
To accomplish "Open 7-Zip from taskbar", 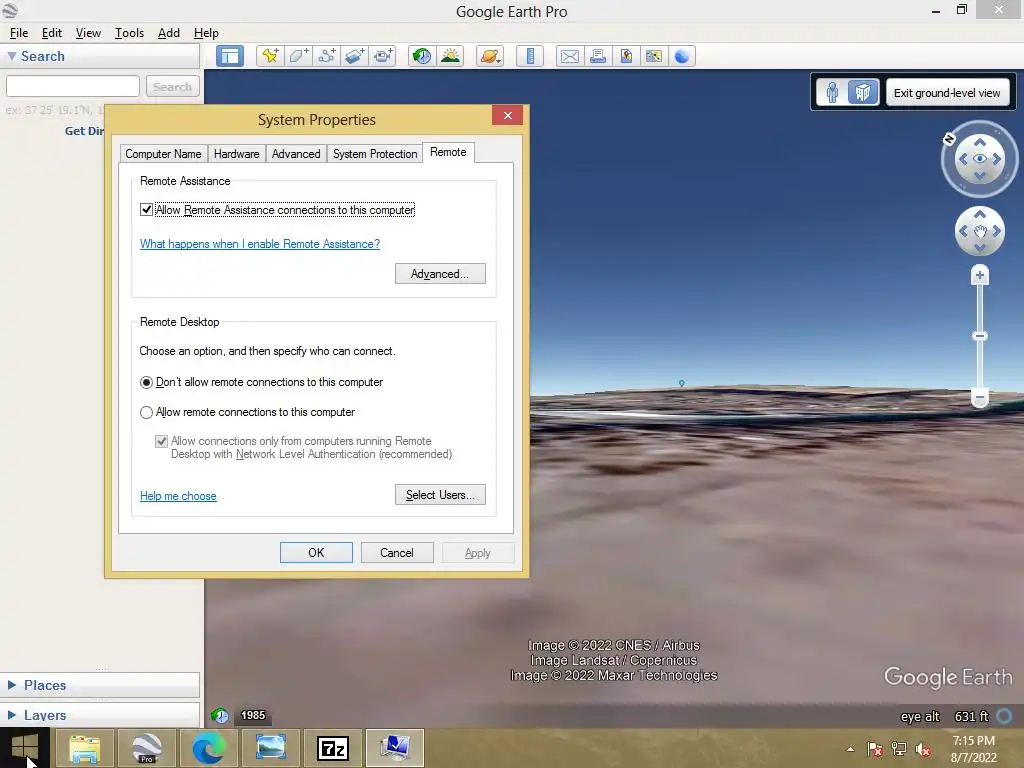I will coord(332,748).
